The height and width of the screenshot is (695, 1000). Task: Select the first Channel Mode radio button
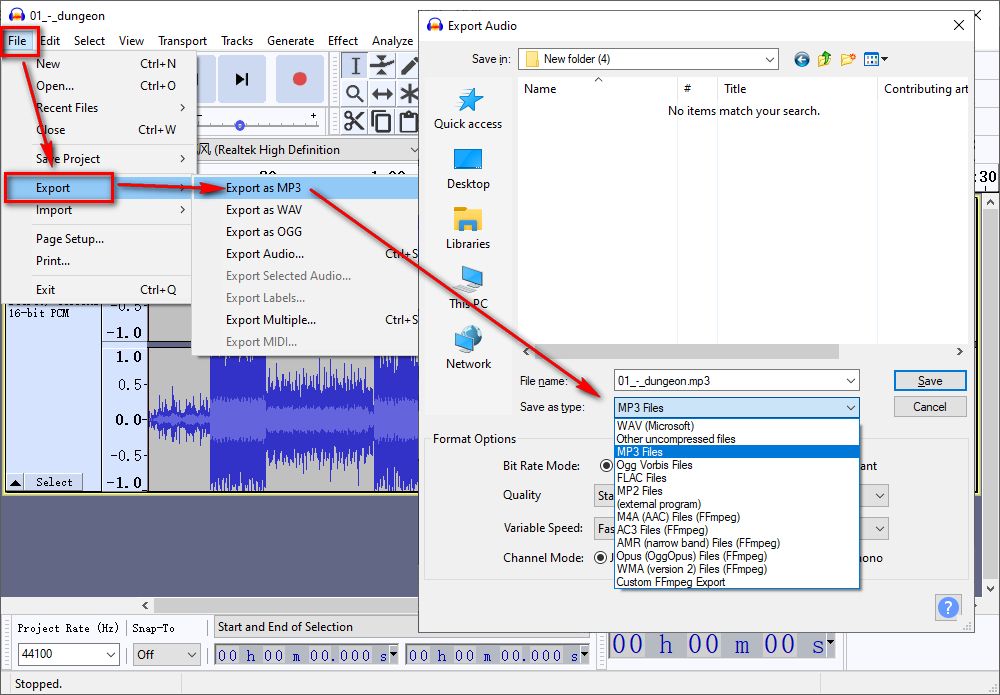point(600,557)
